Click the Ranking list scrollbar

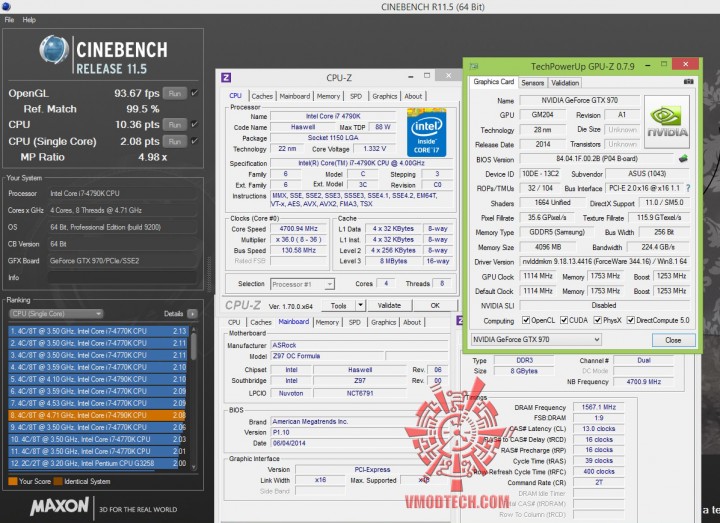[194, 398]
